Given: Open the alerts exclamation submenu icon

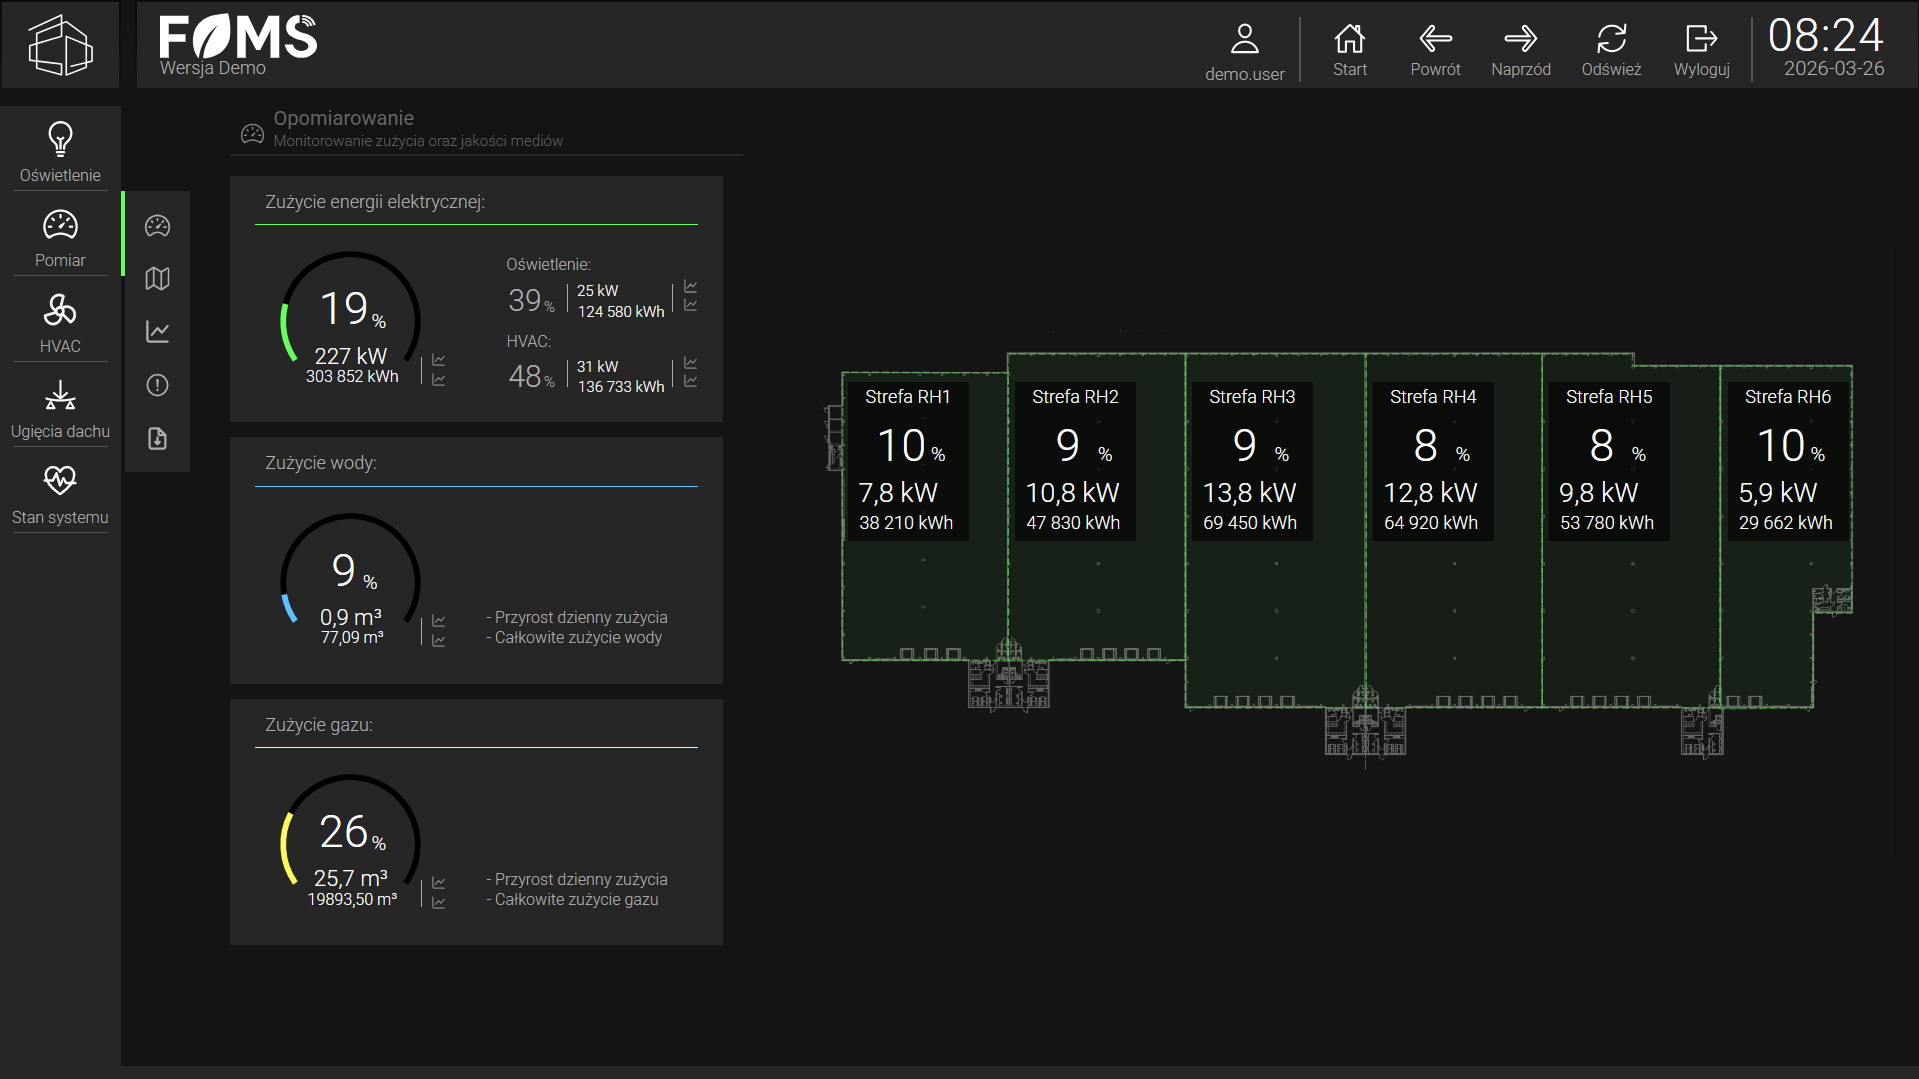Looking at the screenshot, I should pos(157,385).
